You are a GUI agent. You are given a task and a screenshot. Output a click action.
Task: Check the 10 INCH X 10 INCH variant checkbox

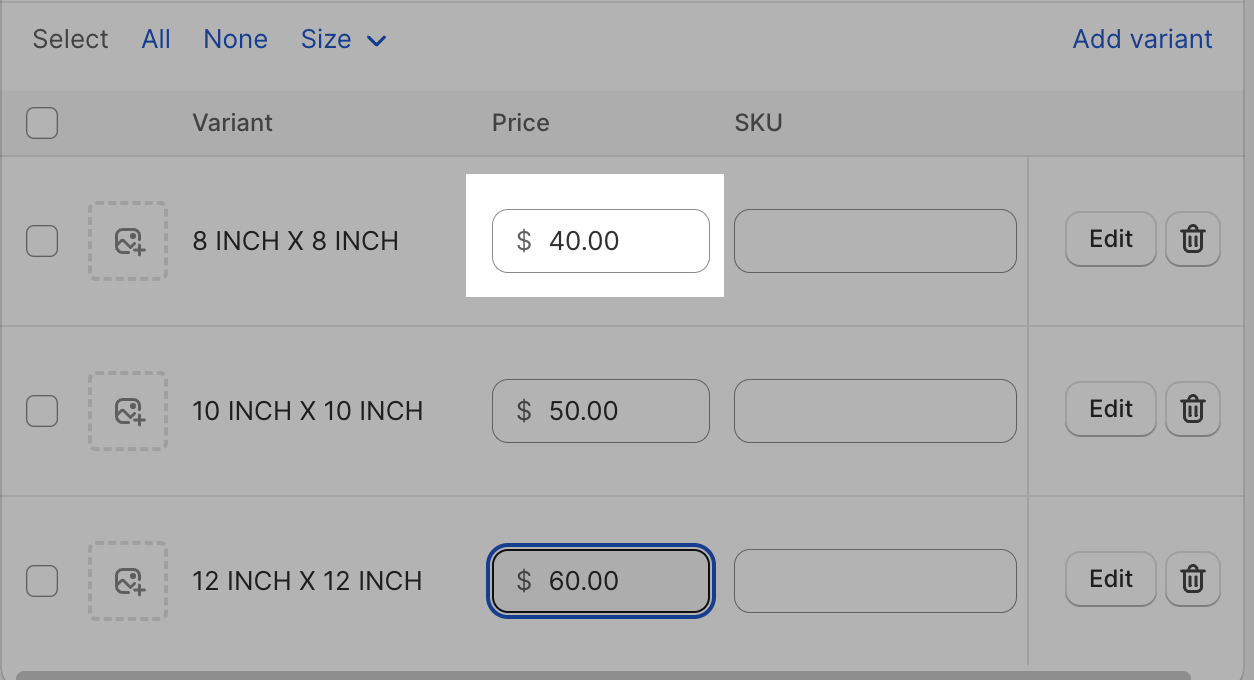[42, 411]
